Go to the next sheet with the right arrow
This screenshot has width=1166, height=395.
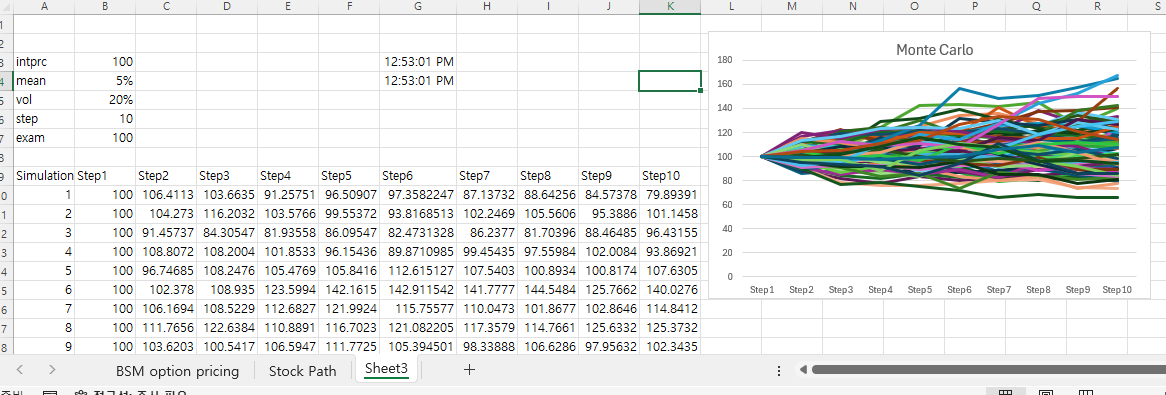click(52, 370)
